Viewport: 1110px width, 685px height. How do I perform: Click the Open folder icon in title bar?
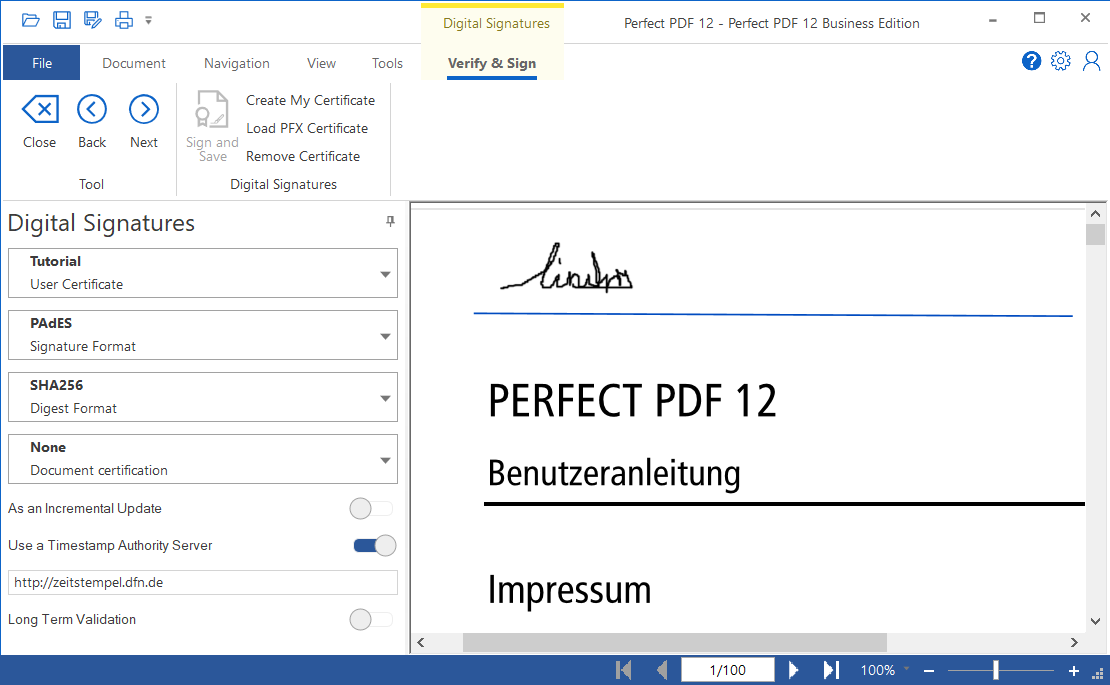(x=31, y=20)
